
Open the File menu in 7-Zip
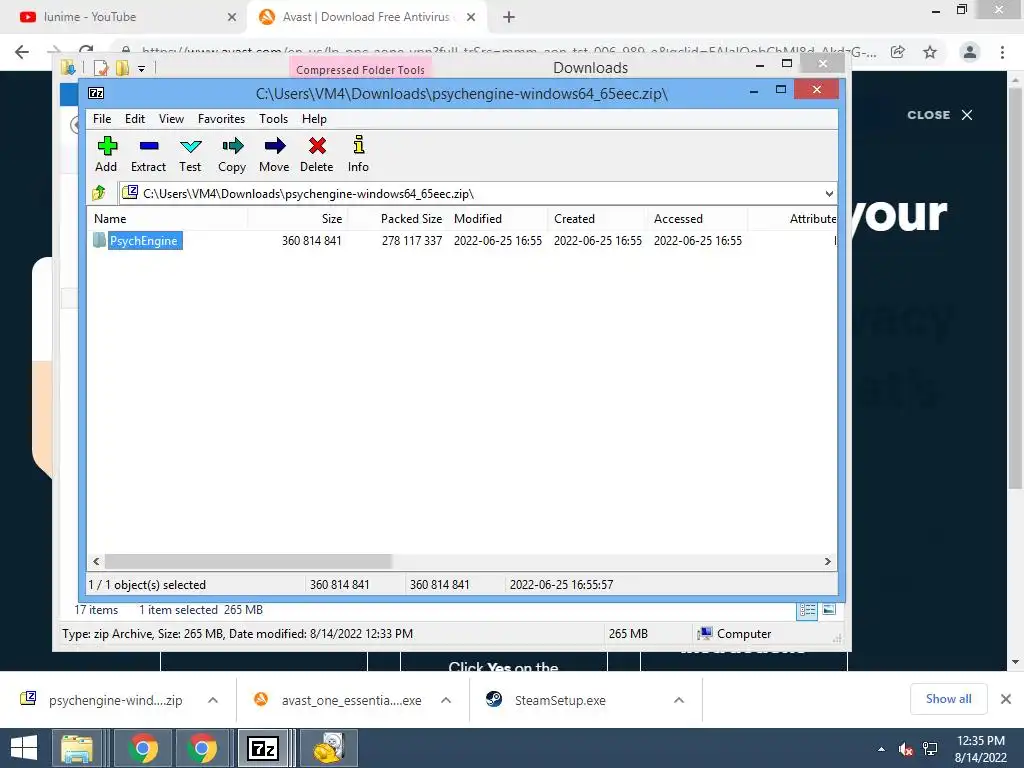[x=102, y=119]
